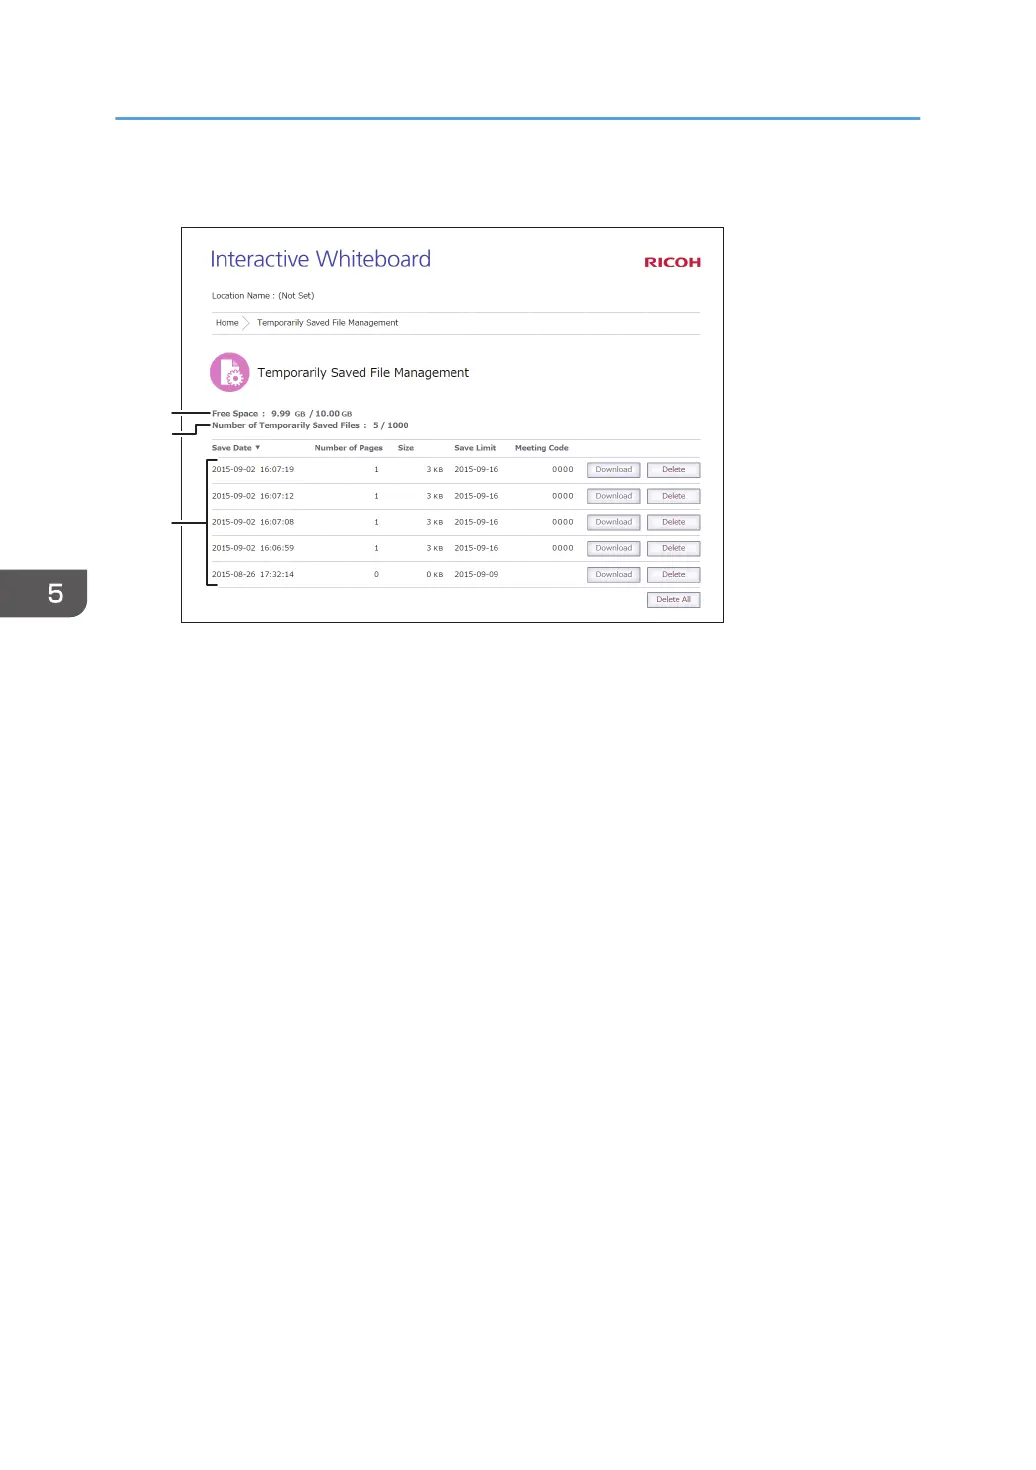Click the Delete All button

point(673,600)
